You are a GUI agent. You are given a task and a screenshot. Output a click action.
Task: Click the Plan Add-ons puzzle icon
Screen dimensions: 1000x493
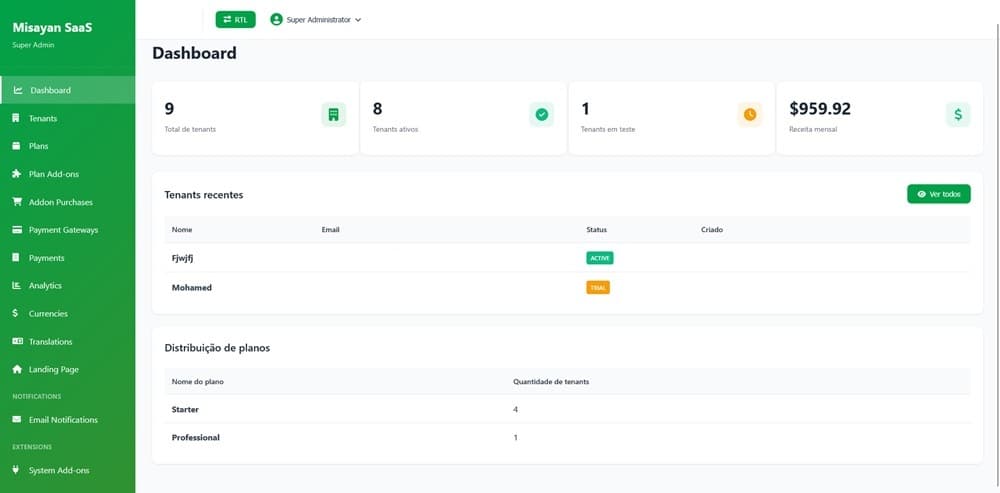(x=16, y=174)
